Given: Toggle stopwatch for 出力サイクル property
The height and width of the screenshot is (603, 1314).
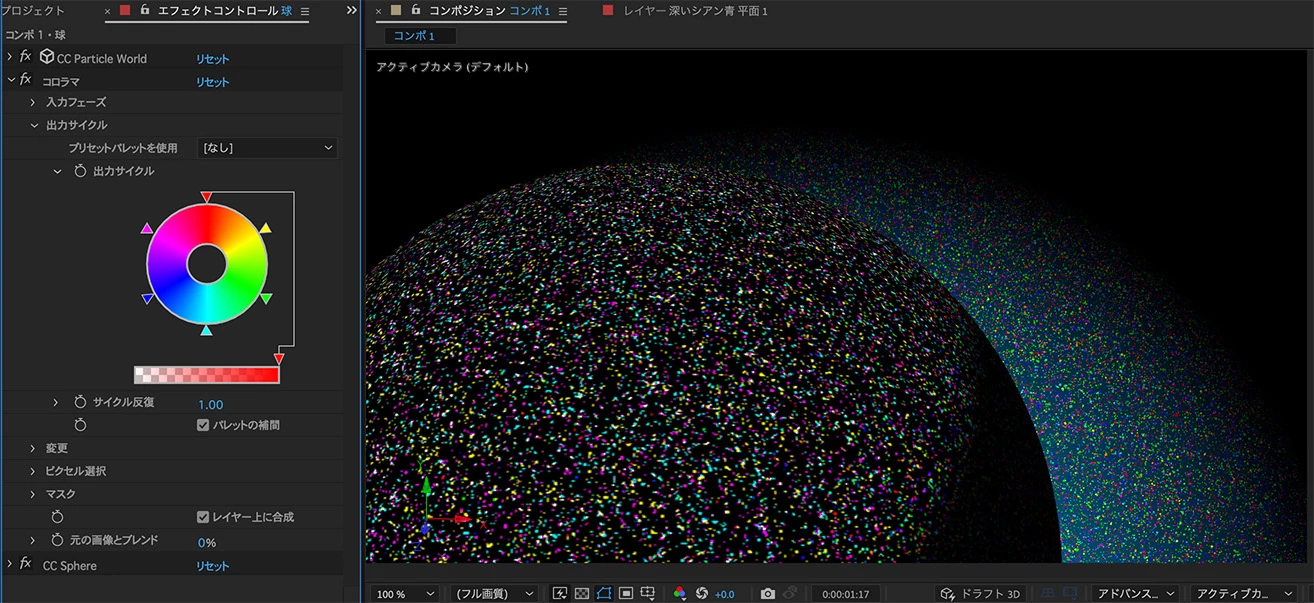Looking at the screenshot, I should pos(81,171).
